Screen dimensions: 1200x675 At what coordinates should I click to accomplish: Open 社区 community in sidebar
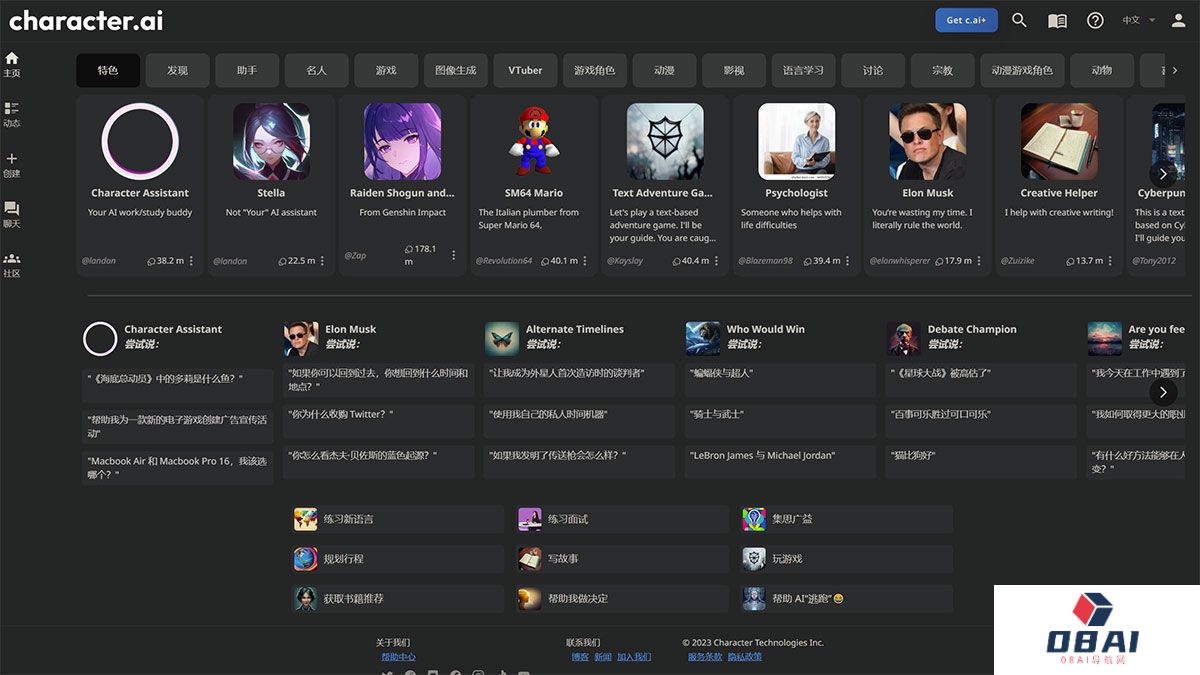(12, 264)
